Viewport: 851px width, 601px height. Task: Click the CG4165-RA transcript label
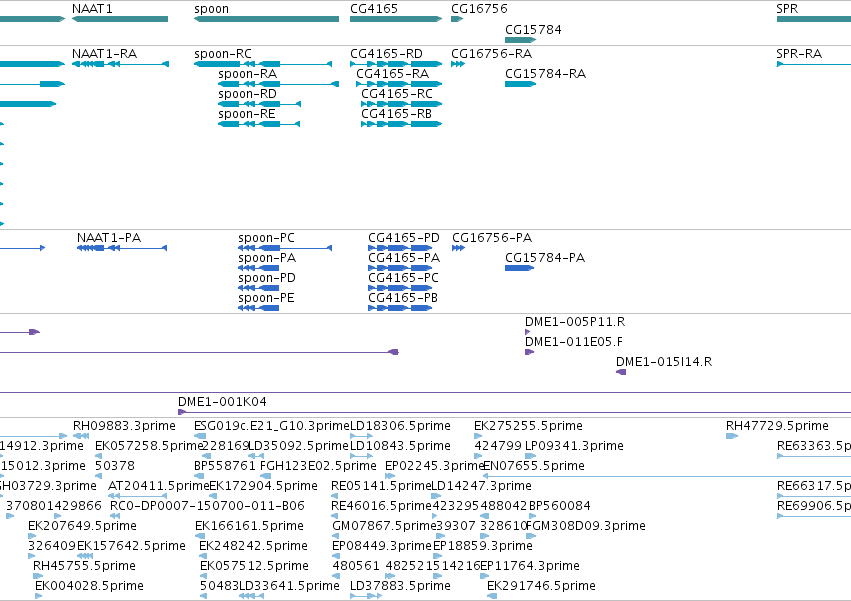click(392, 74)
